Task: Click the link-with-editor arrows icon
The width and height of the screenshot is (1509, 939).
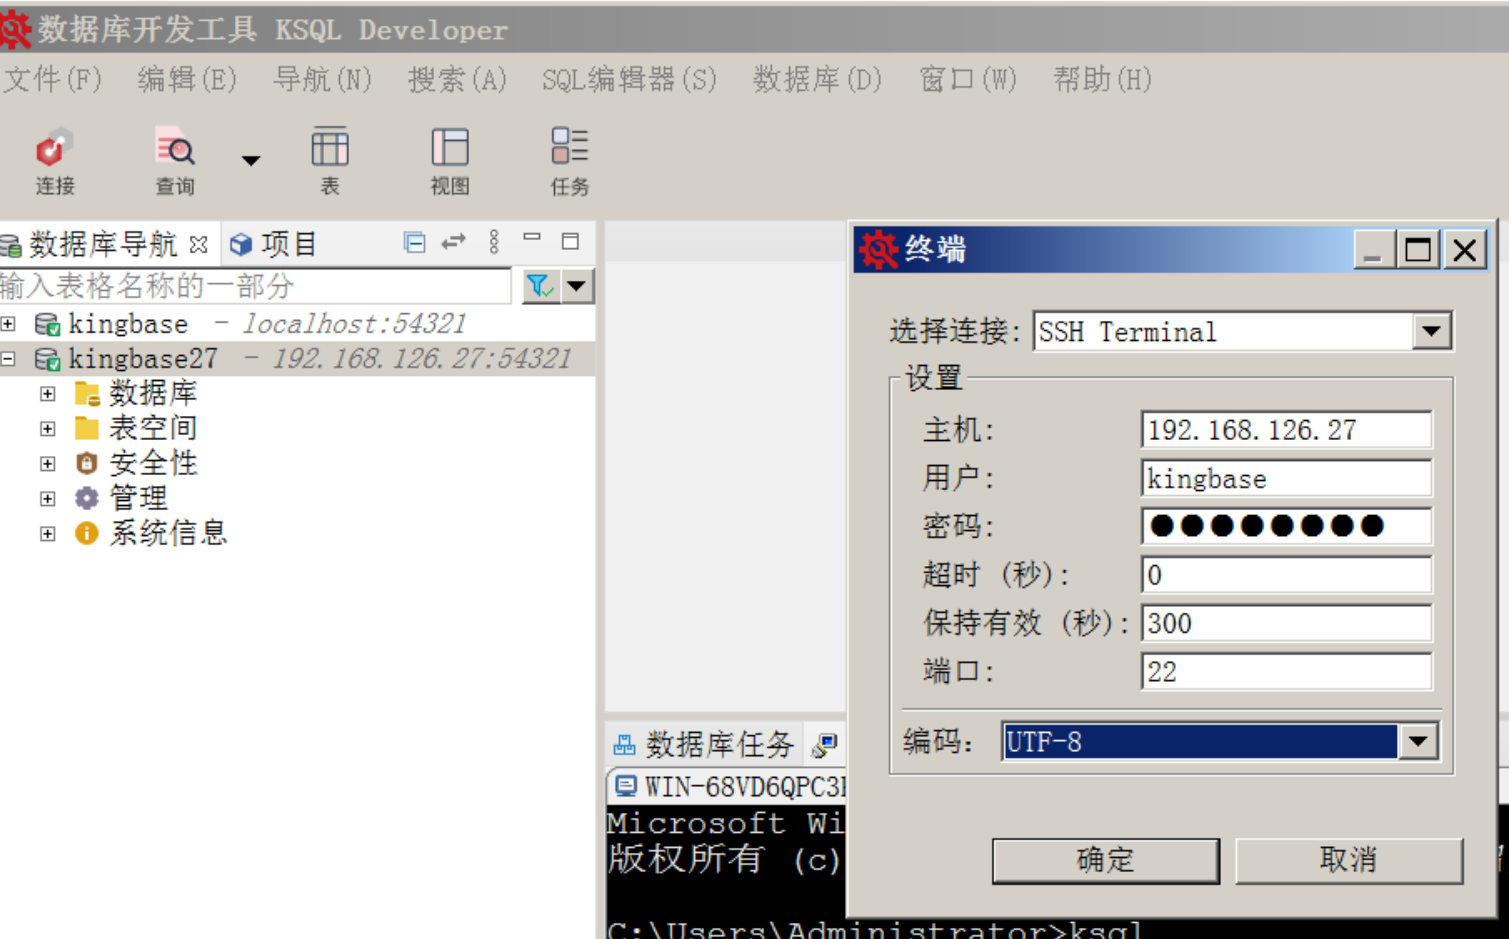Action: point(453,241)
